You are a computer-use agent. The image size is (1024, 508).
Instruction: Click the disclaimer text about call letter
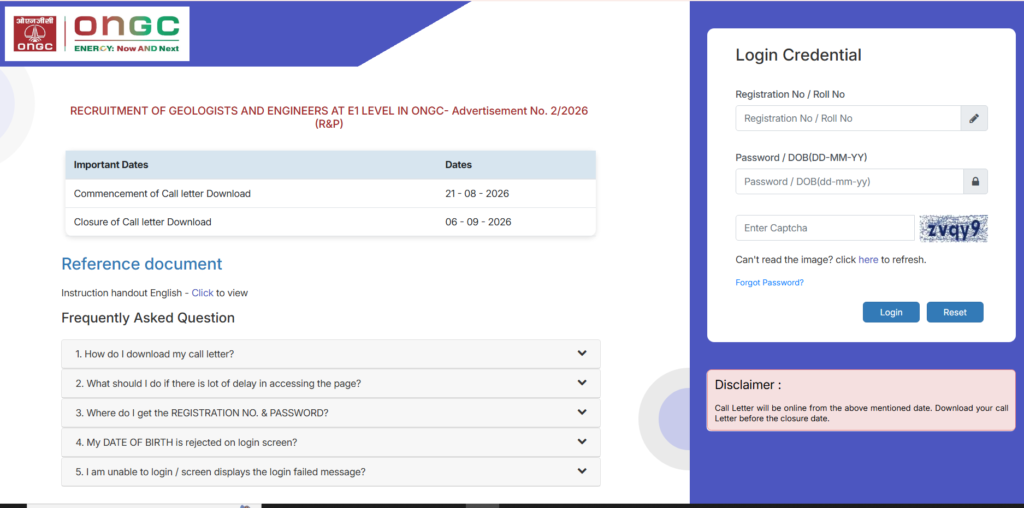pos(861,413)
